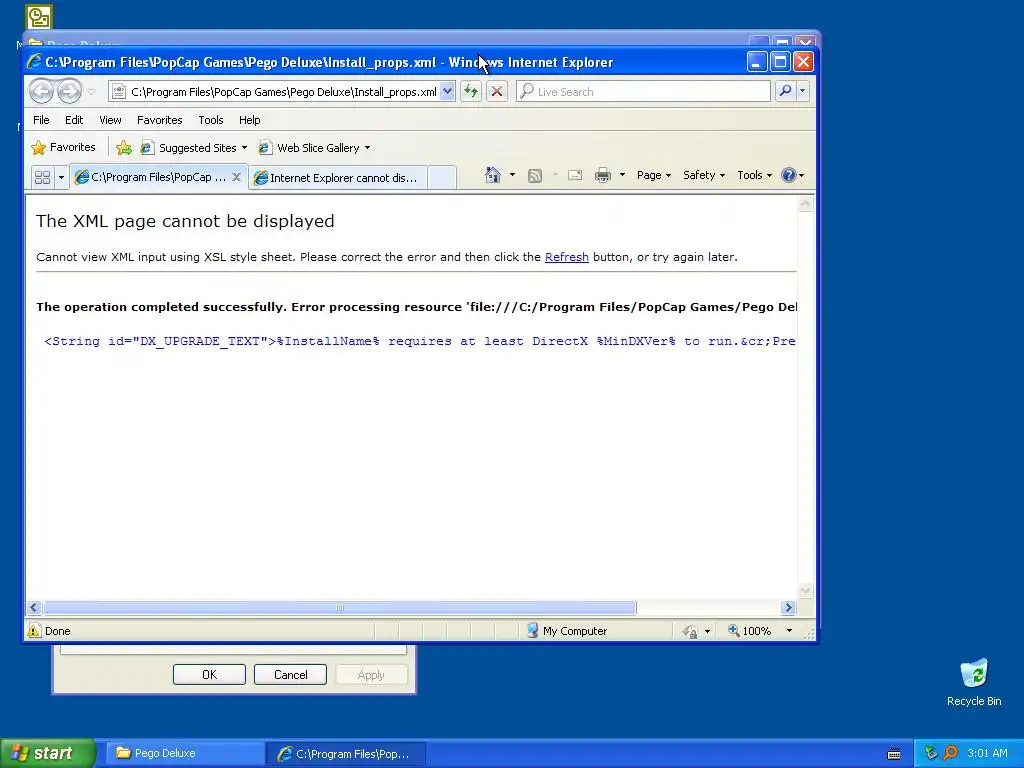Expand the Home button dropdown arrow

click(512, 175)
